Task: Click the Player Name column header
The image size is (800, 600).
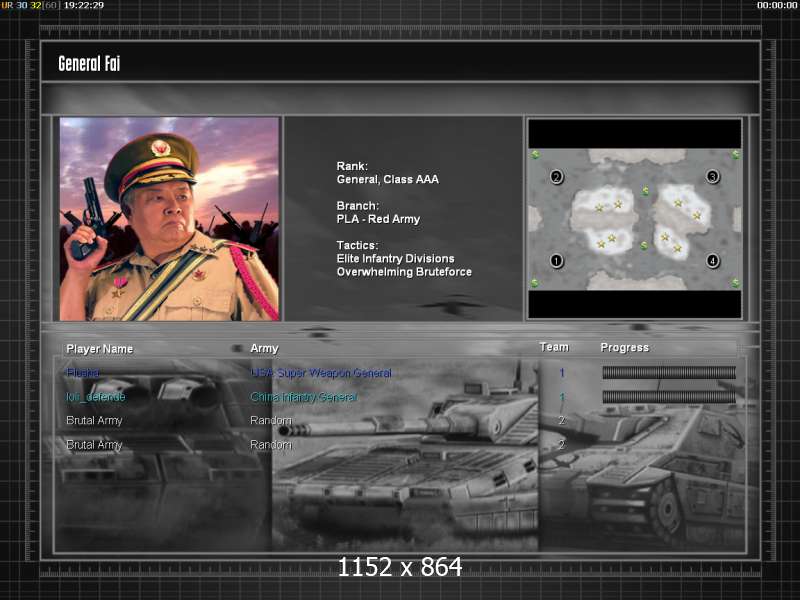Action: pos(99,349)
